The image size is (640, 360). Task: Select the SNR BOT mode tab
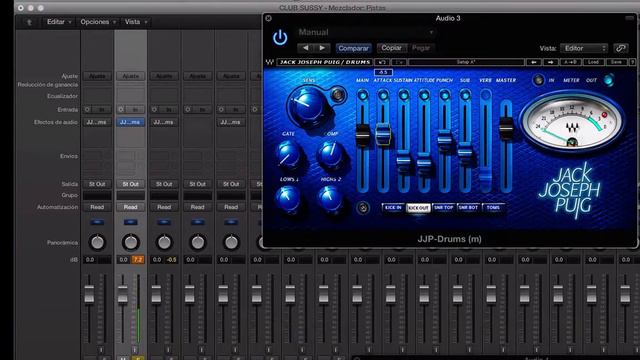pos(468,208)
